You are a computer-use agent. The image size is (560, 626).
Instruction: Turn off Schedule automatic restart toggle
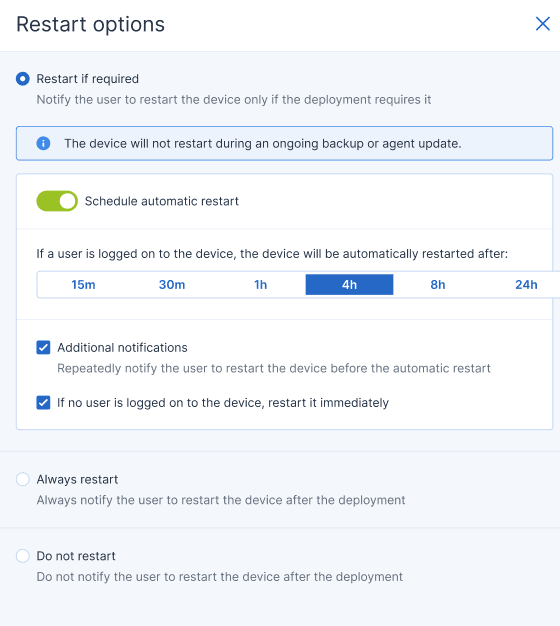[57, 201]
